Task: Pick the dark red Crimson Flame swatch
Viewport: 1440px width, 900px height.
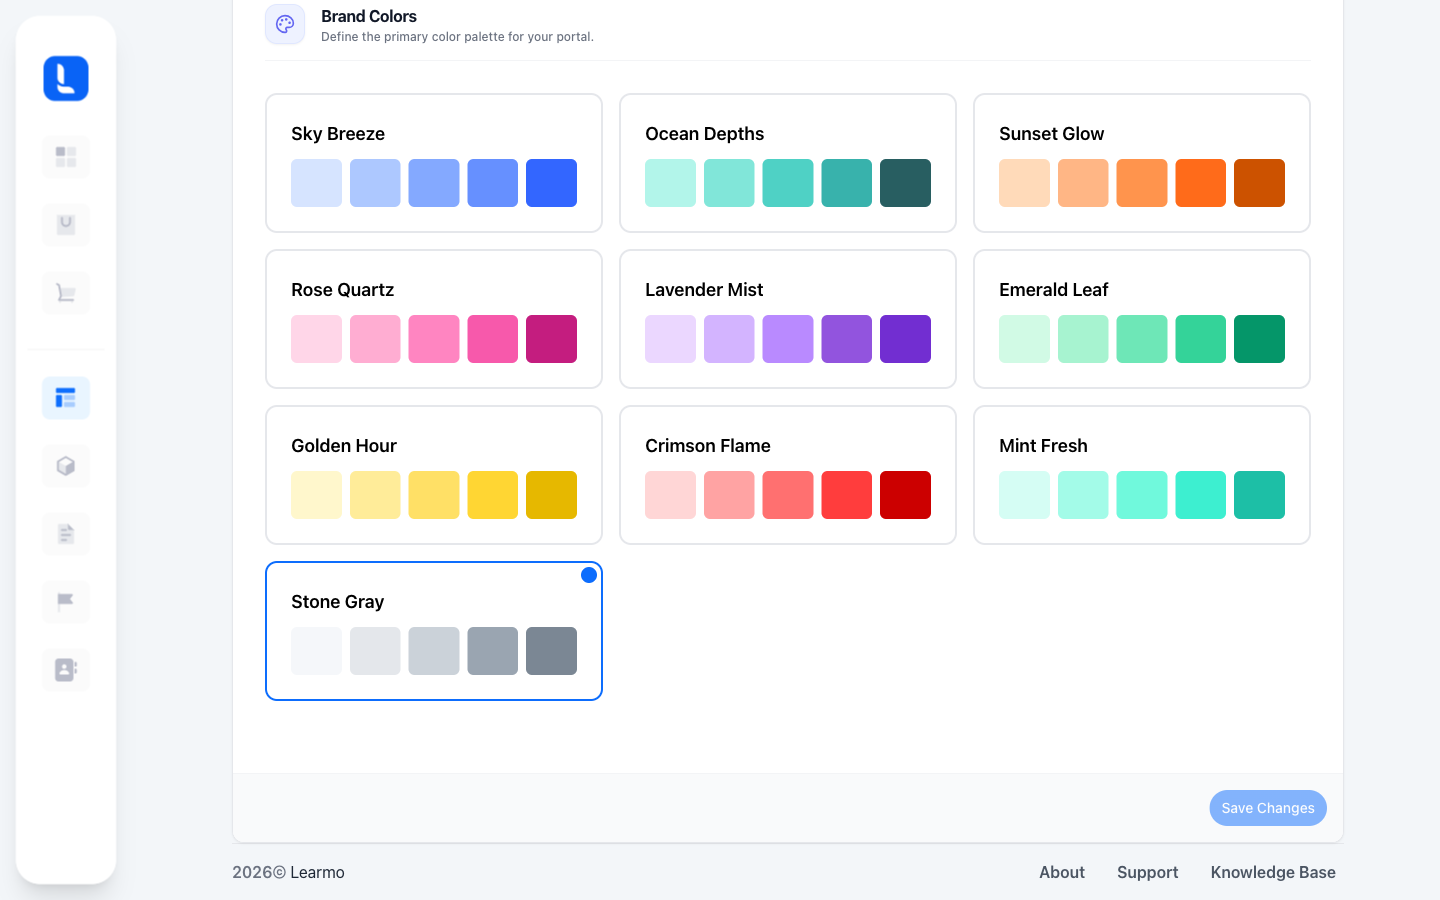Action: [906, 495]
